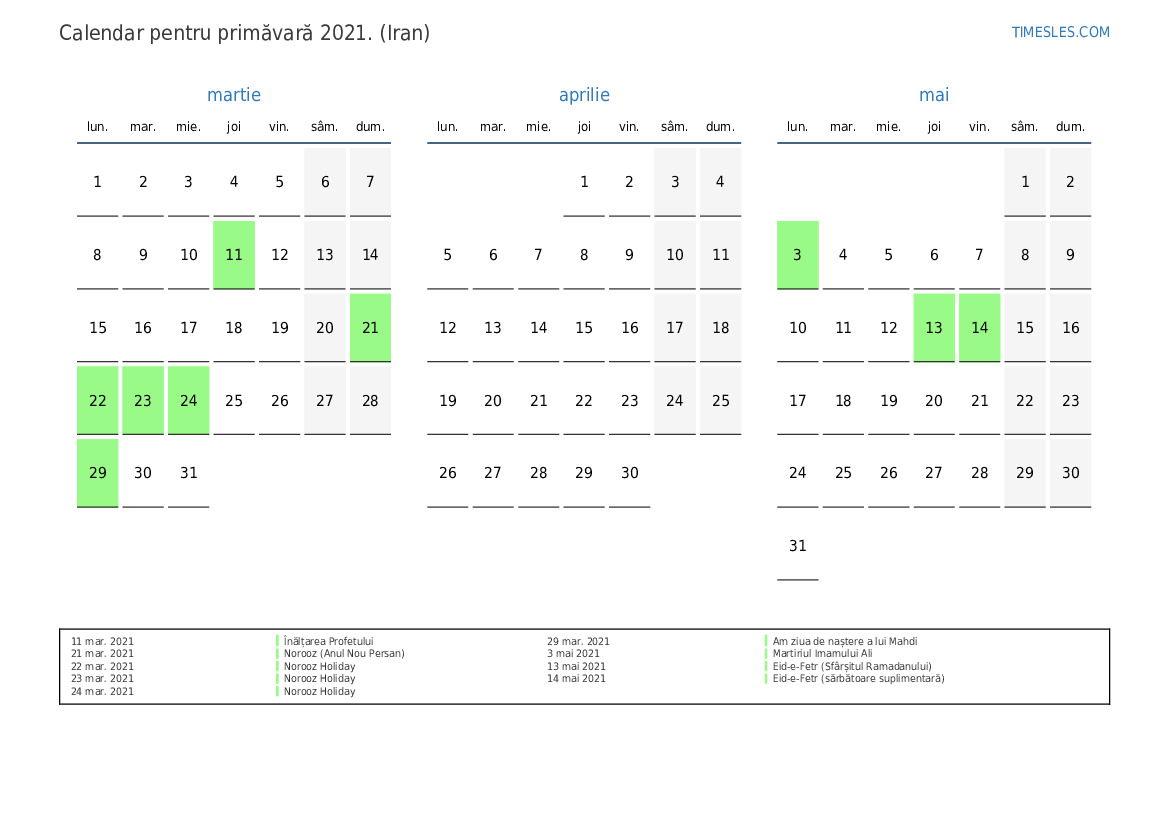
Task: Click highlighted March 24 cell
Action: [189, 400]
